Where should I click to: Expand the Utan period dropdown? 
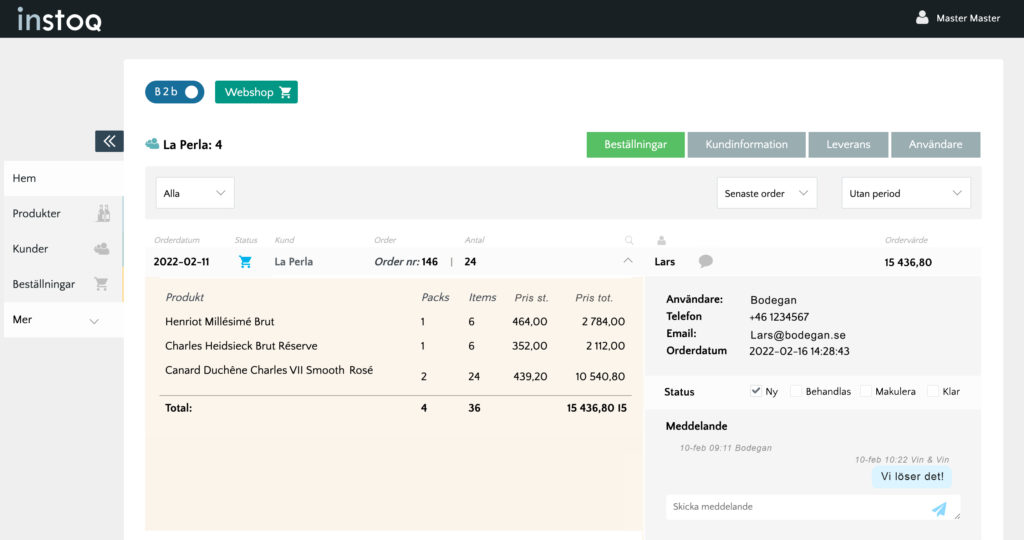(905, 193)
